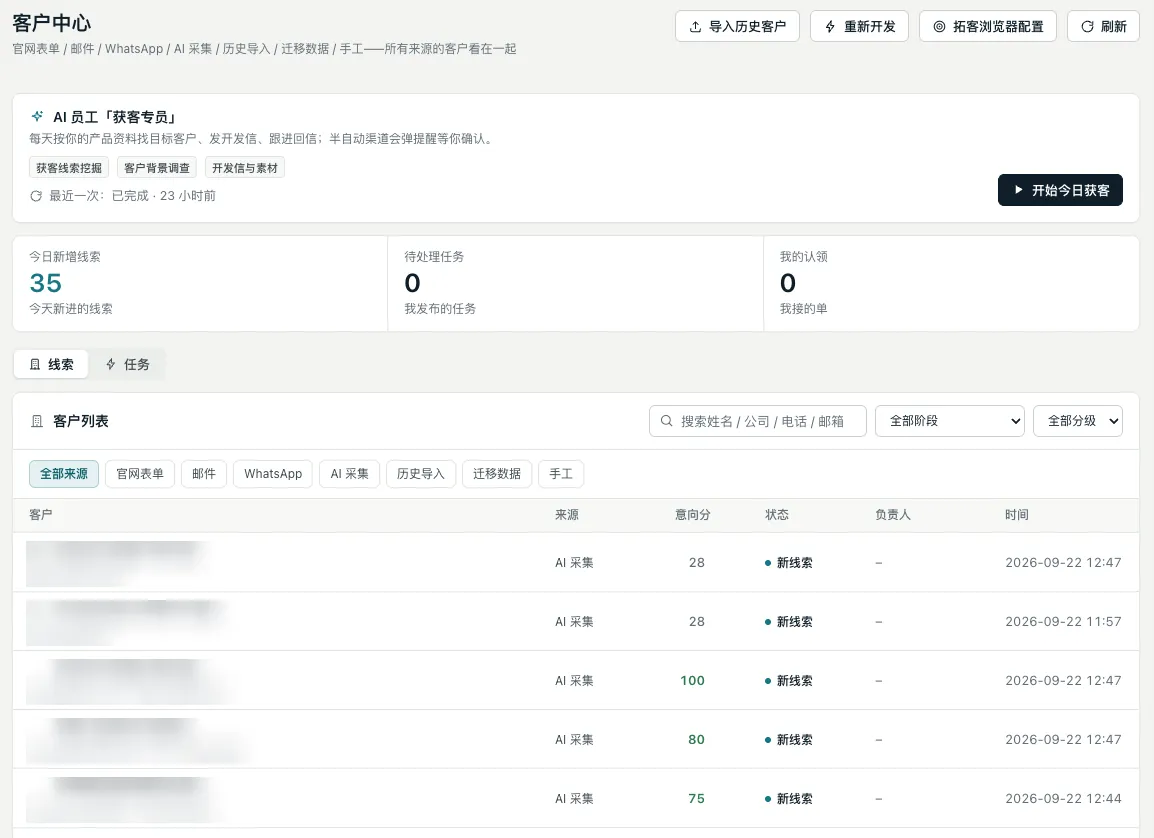Click the 获客线索挖掘 tag

pyautogui.click(x=69, y=168)
